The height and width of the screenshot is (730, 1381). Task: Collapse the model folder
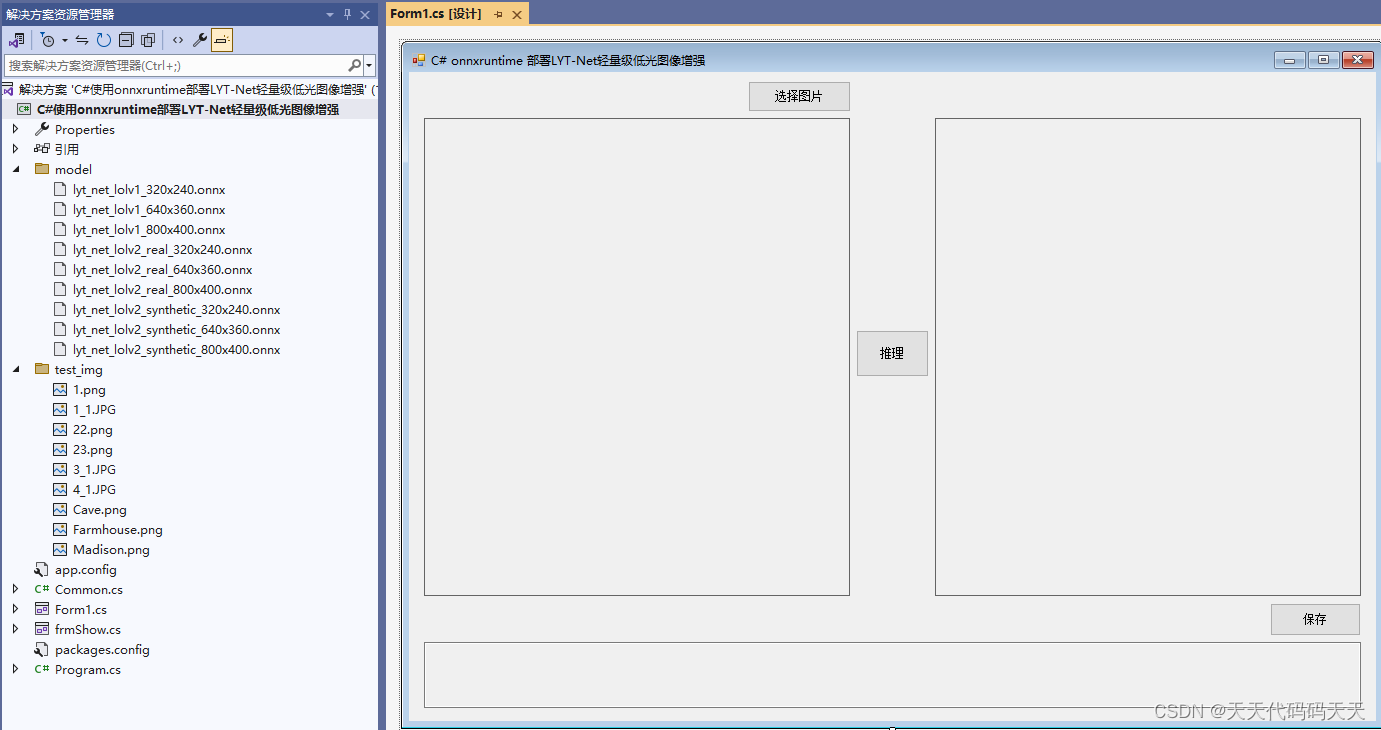click(14, 169)
